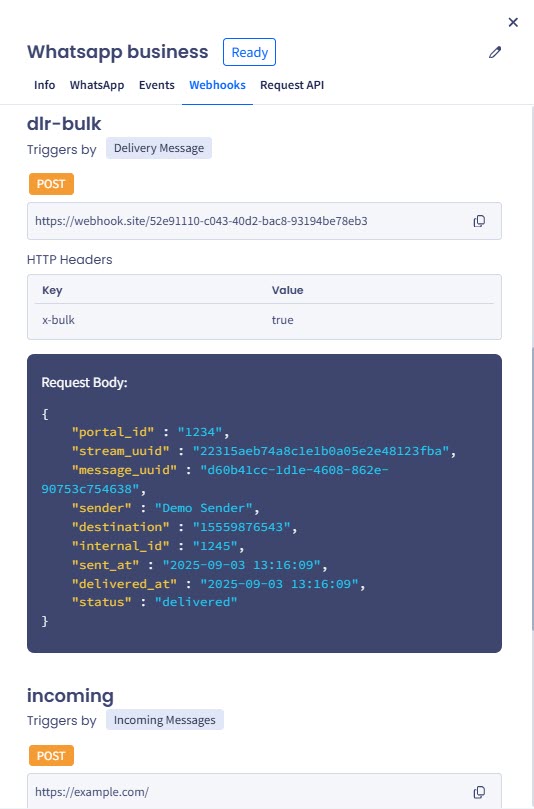The image size is (534, 809).
Task: Click the Key column header
Action: (52, 290)
